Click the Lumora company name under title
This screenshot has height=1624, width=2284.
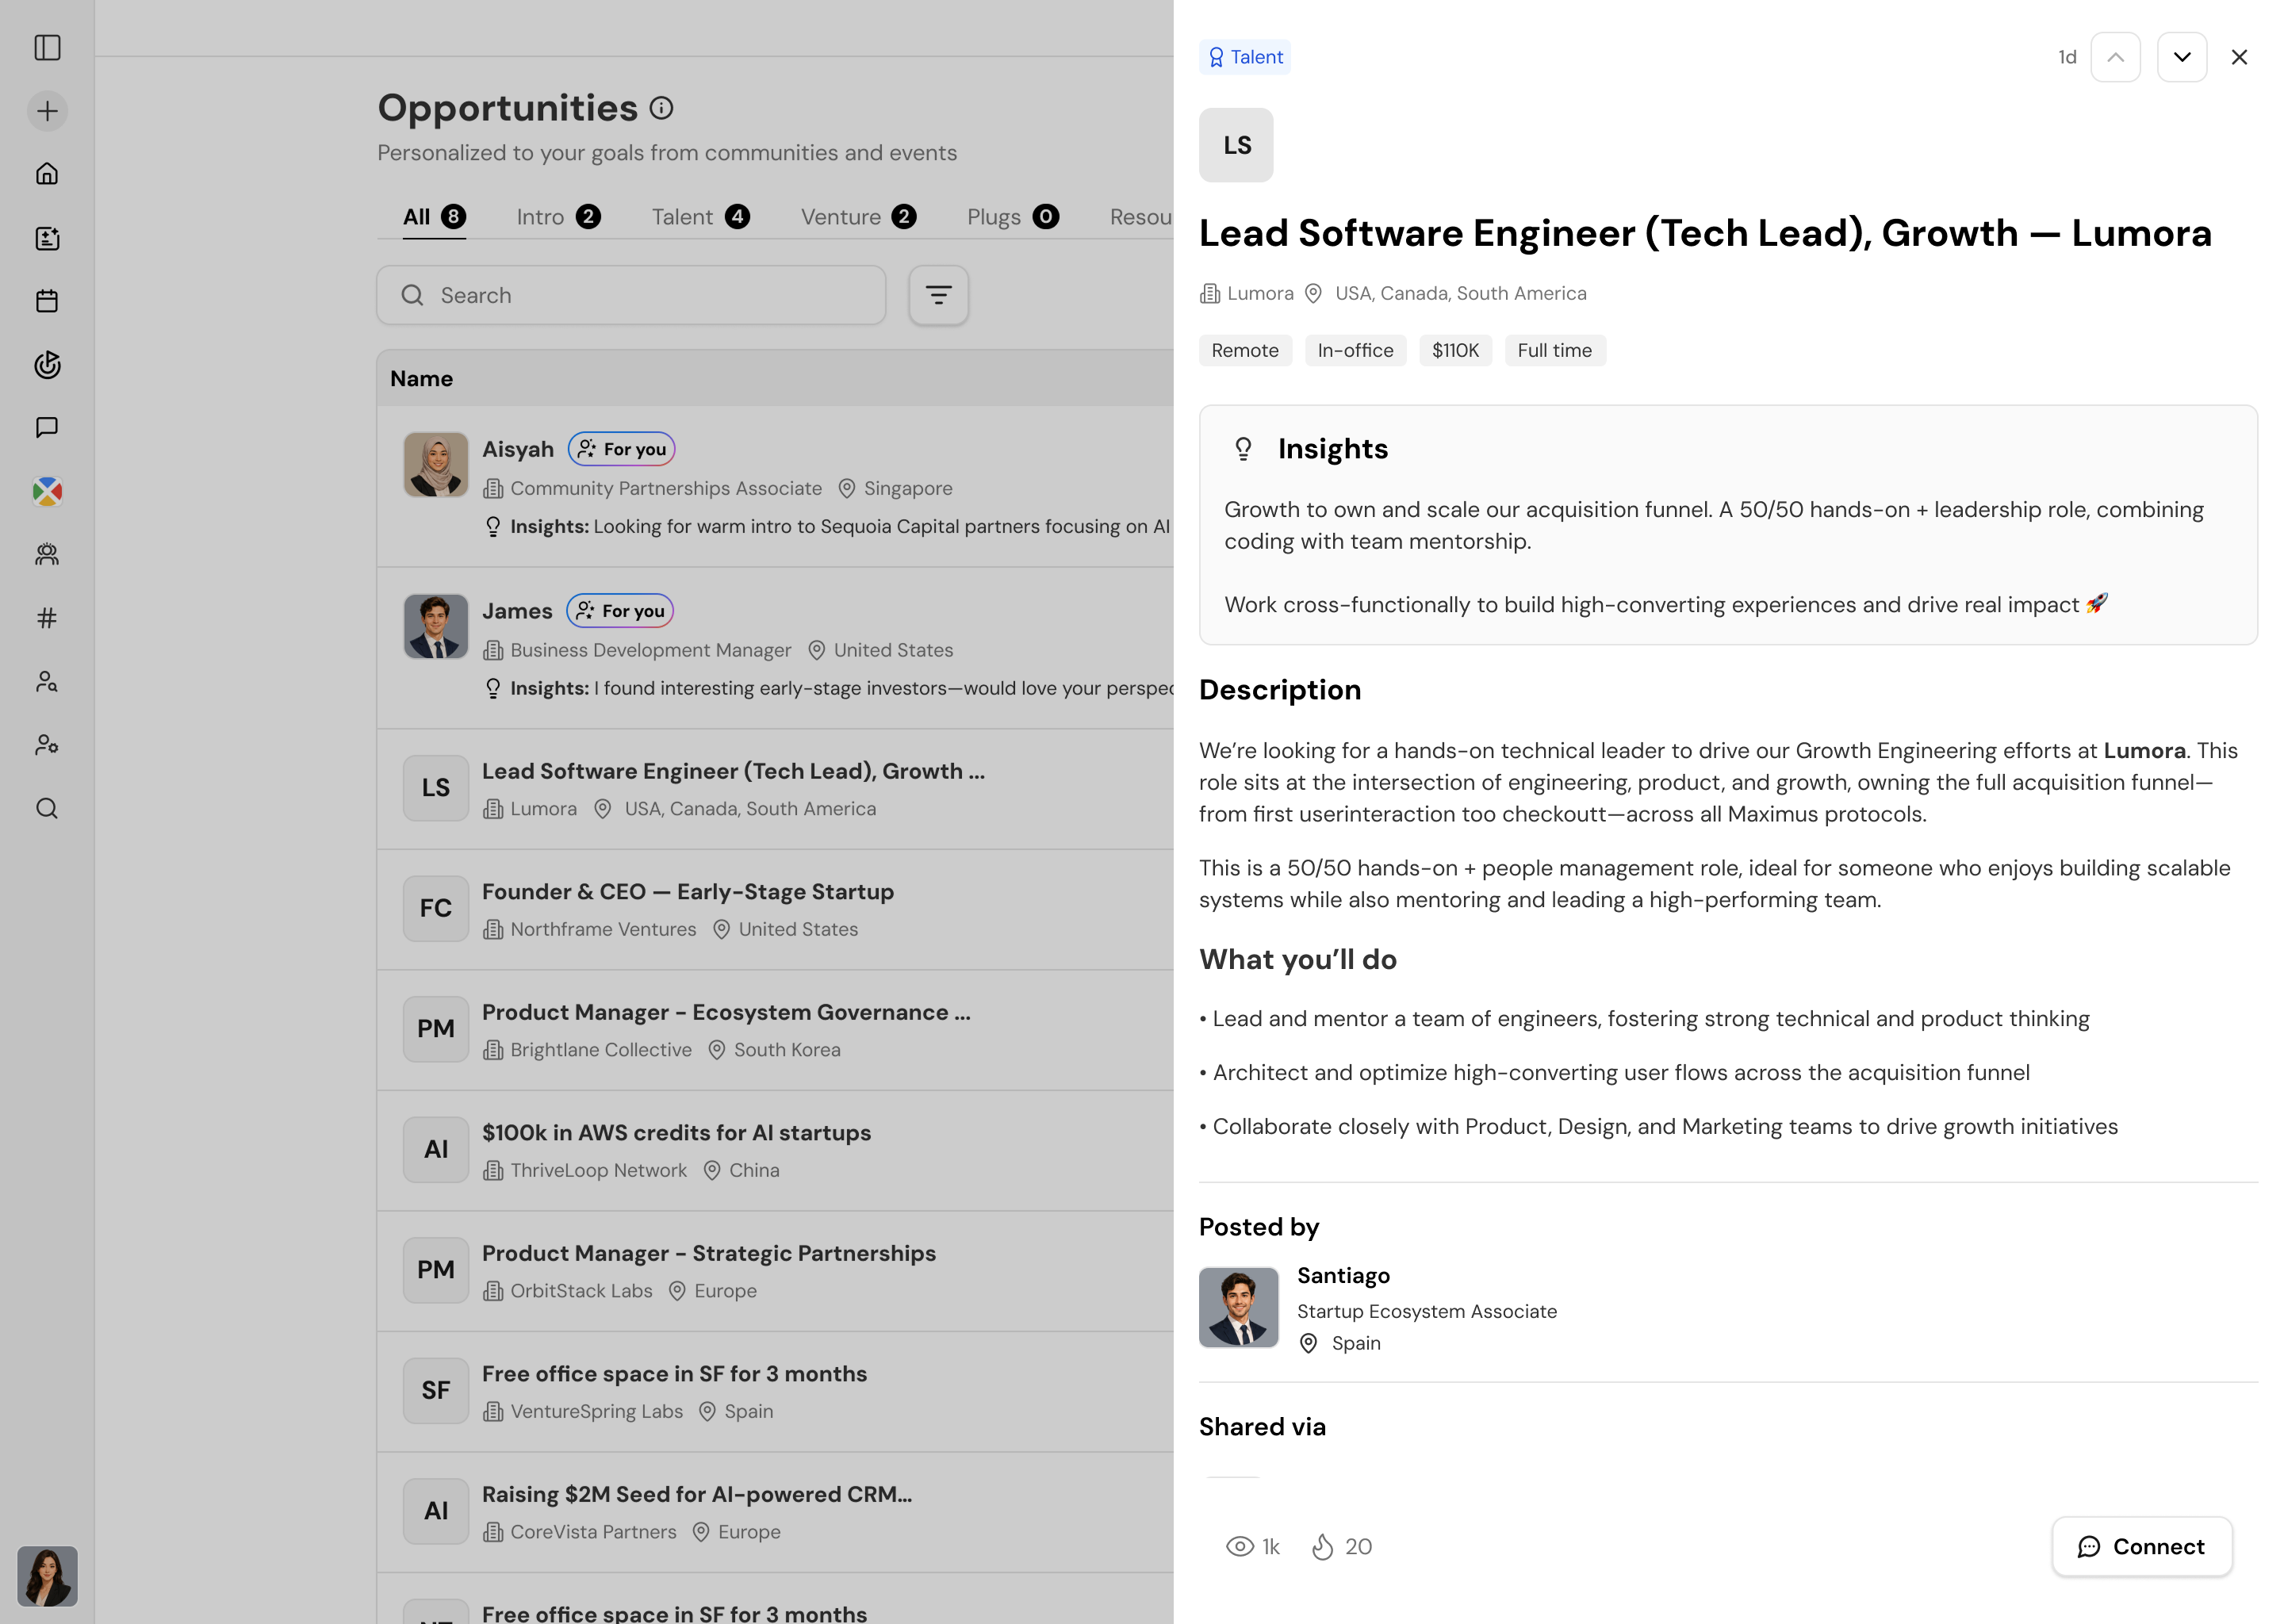tap(1260, 293)
